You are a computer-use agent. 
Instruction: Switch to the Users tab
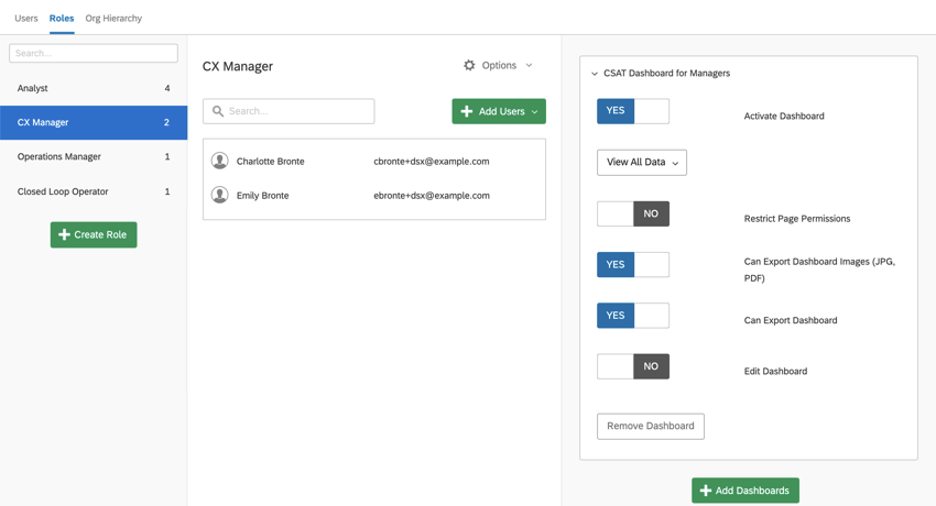click(x=26, y=18)
